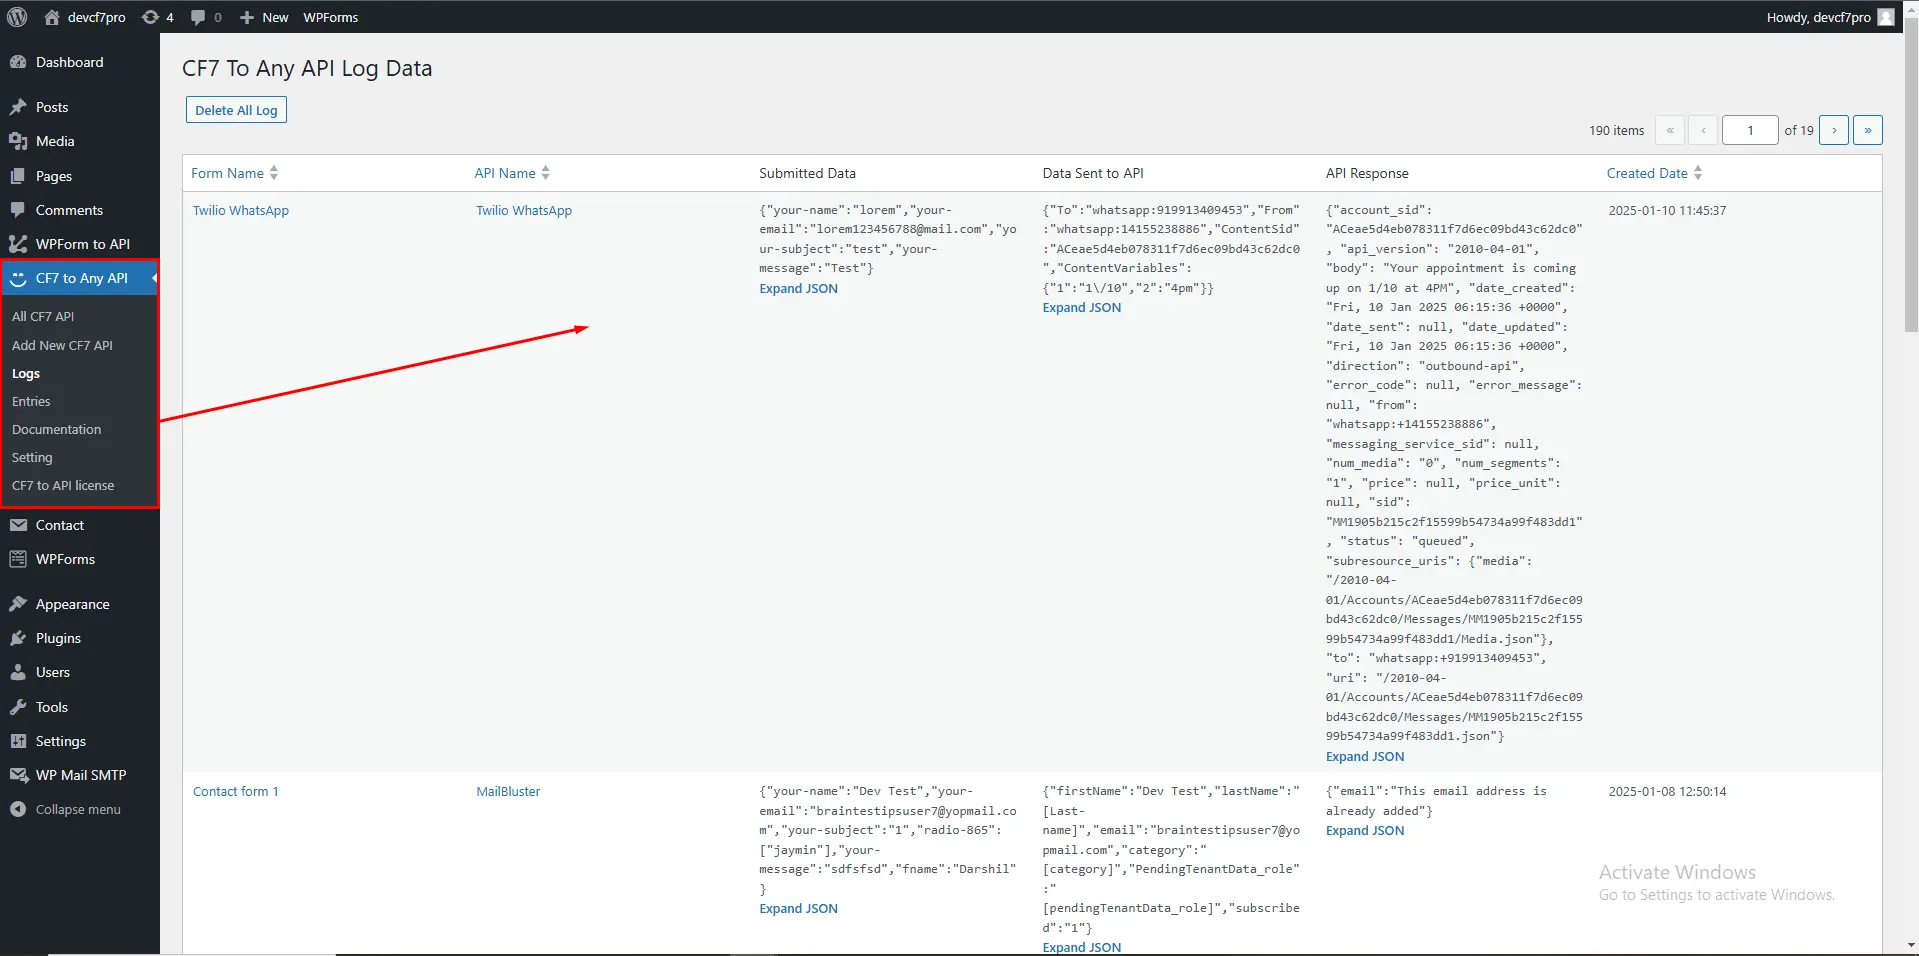The height and width of the screenshot is (956, 1919).
Task: Click the Comments speech bubble sidebar icon
Action: coord(18,210)
